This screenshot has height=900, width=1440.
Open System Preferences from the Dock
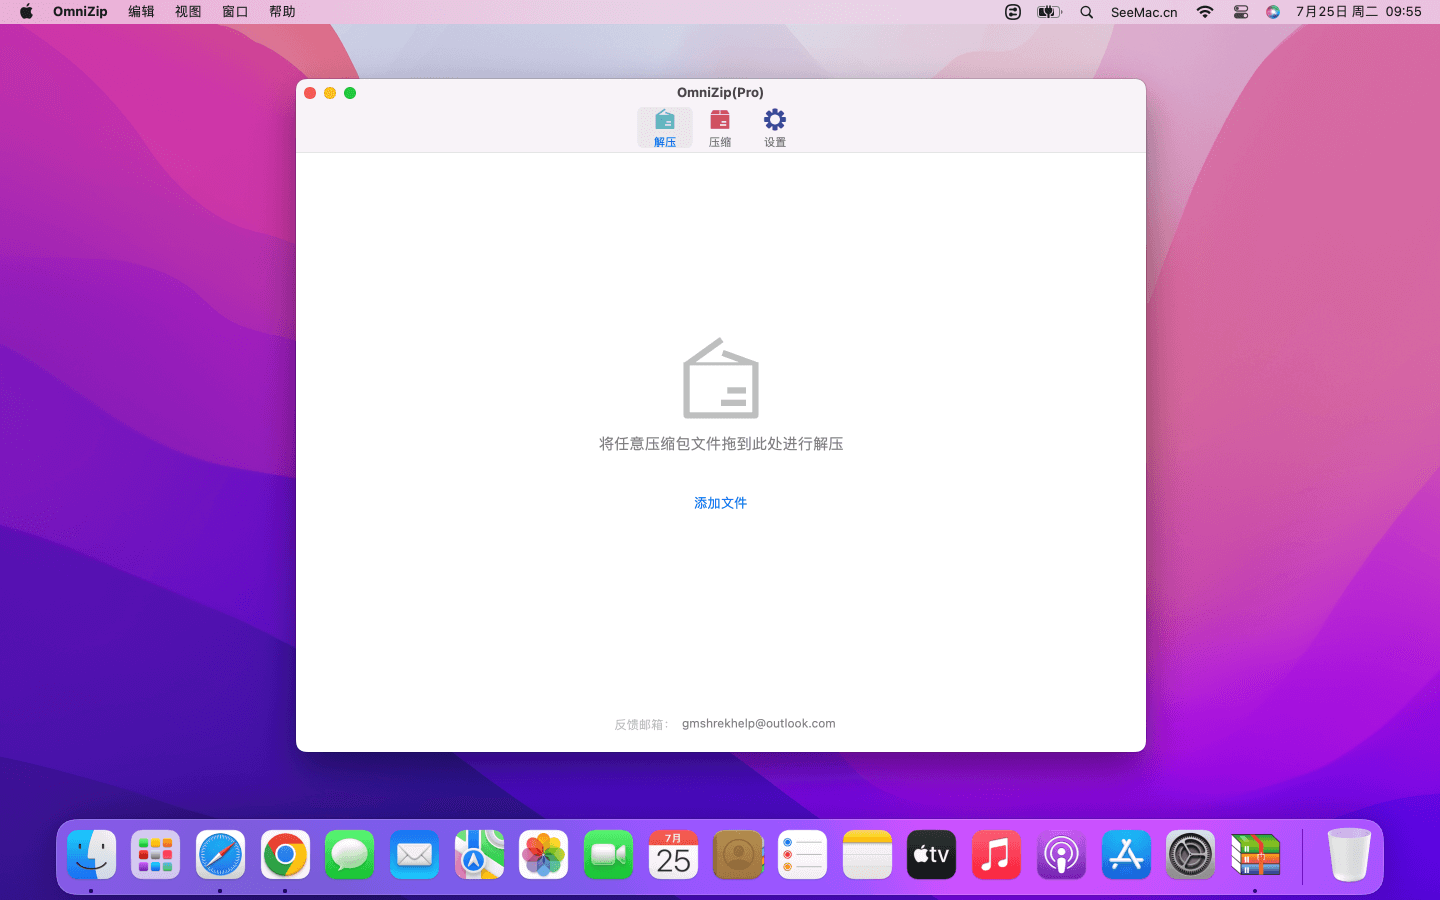click(1190, 855)
